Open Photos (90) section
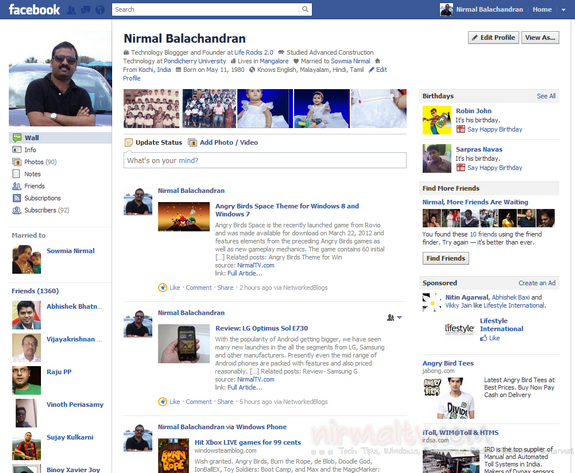This screenshot has width=575, height=473. click(x=40, y=162)
